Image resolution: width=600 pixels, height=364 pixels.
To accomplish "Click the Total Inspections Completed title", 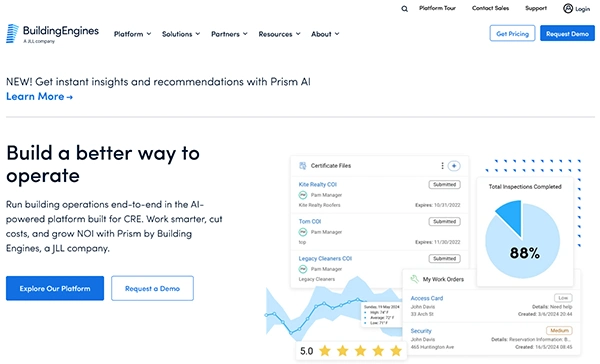I will pos(525,187).
